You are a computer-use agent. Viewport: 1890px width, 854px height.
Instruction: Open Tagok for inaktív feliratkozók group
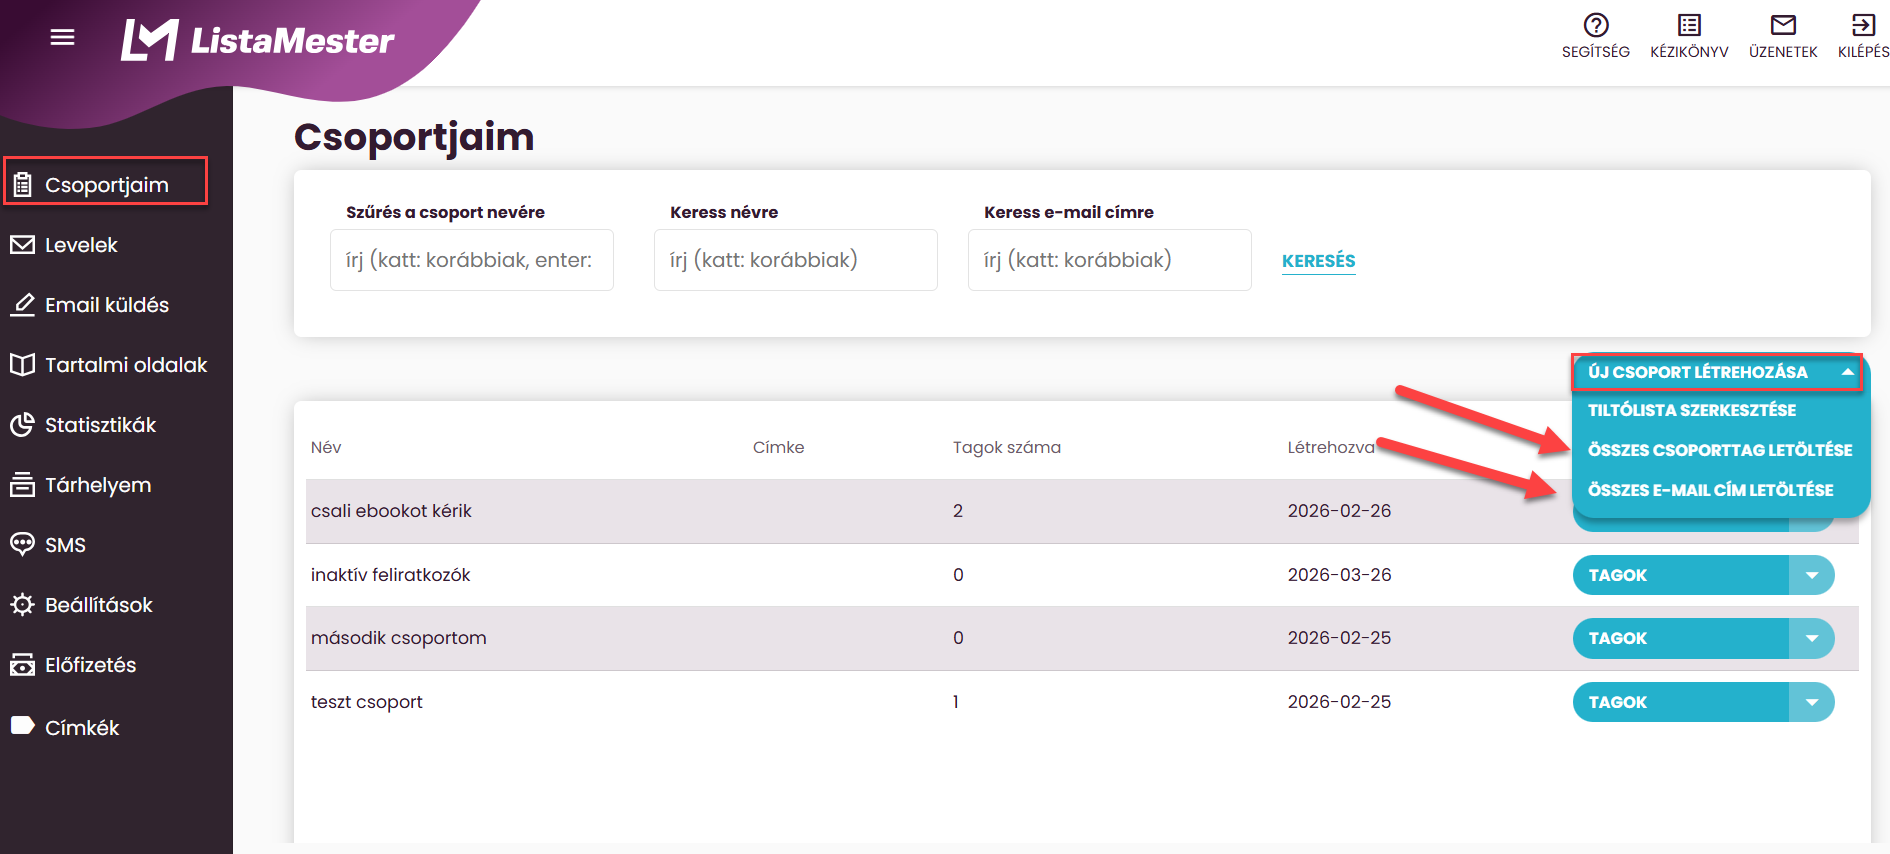pos(1681,575)
